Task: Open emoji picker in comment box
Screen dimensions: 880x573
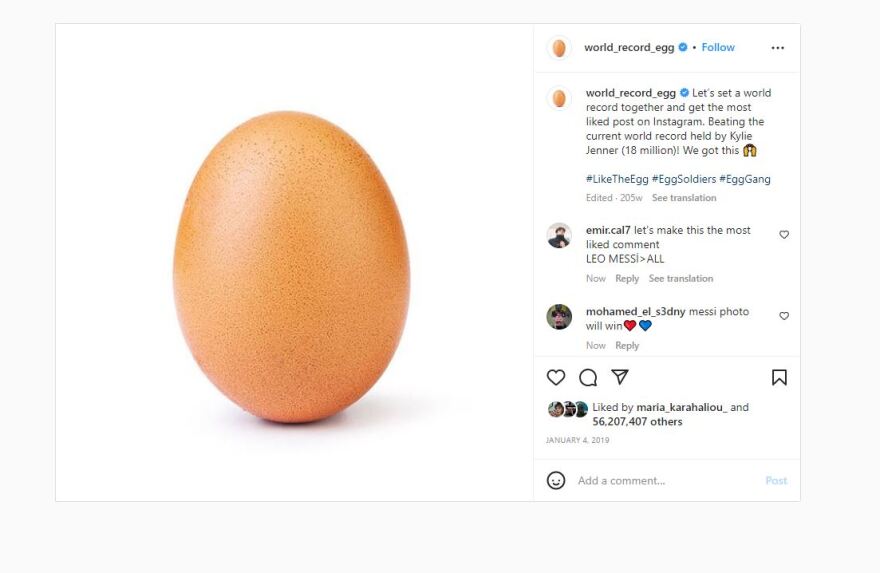Action: click(x=556, y=481)
